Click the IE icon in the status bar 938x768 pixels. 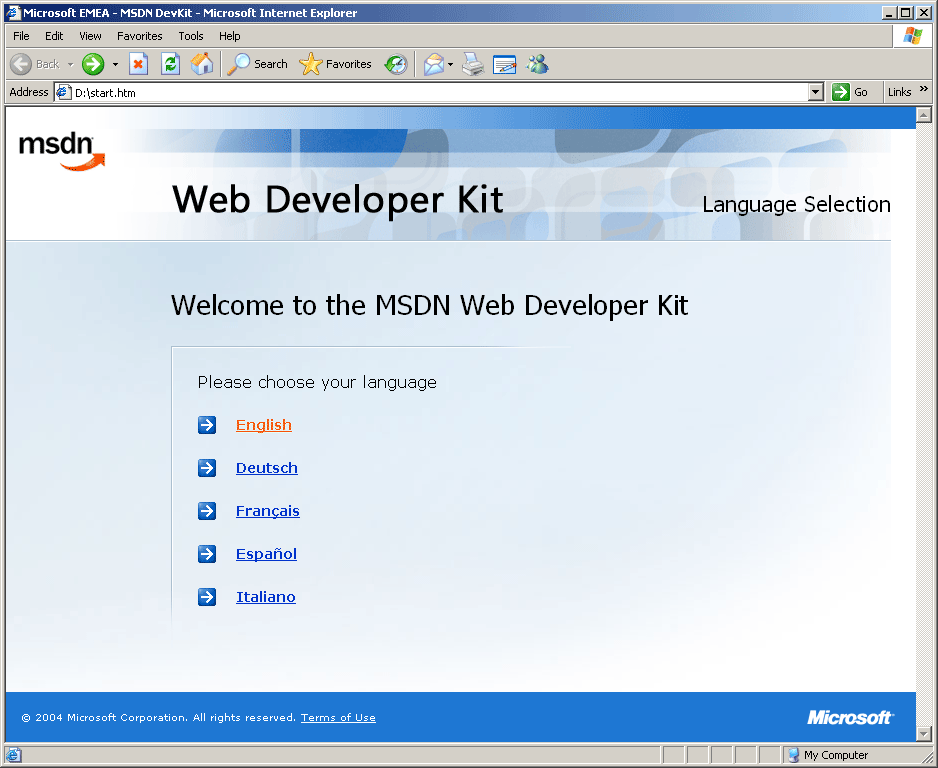[x=14, y=755]
